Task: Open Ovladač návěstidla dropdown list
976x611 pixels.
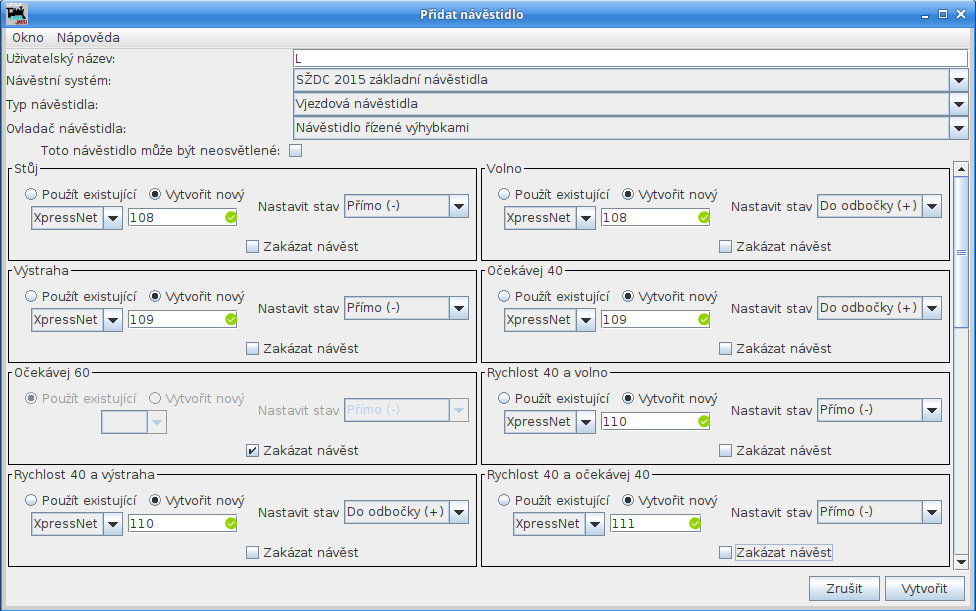Action: [958, 128]
